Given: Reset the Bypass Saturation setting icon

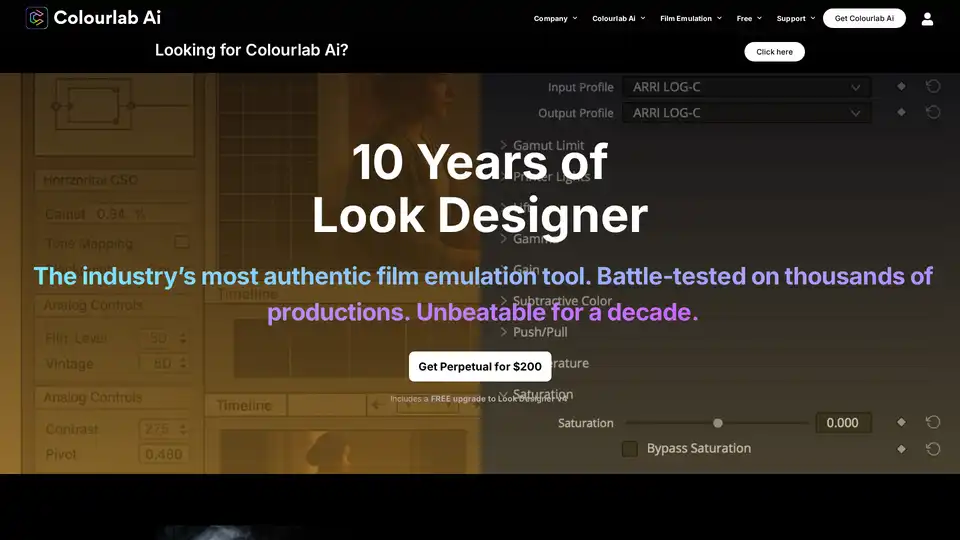Looking at the screenshot, I should [x=932, y=449].
